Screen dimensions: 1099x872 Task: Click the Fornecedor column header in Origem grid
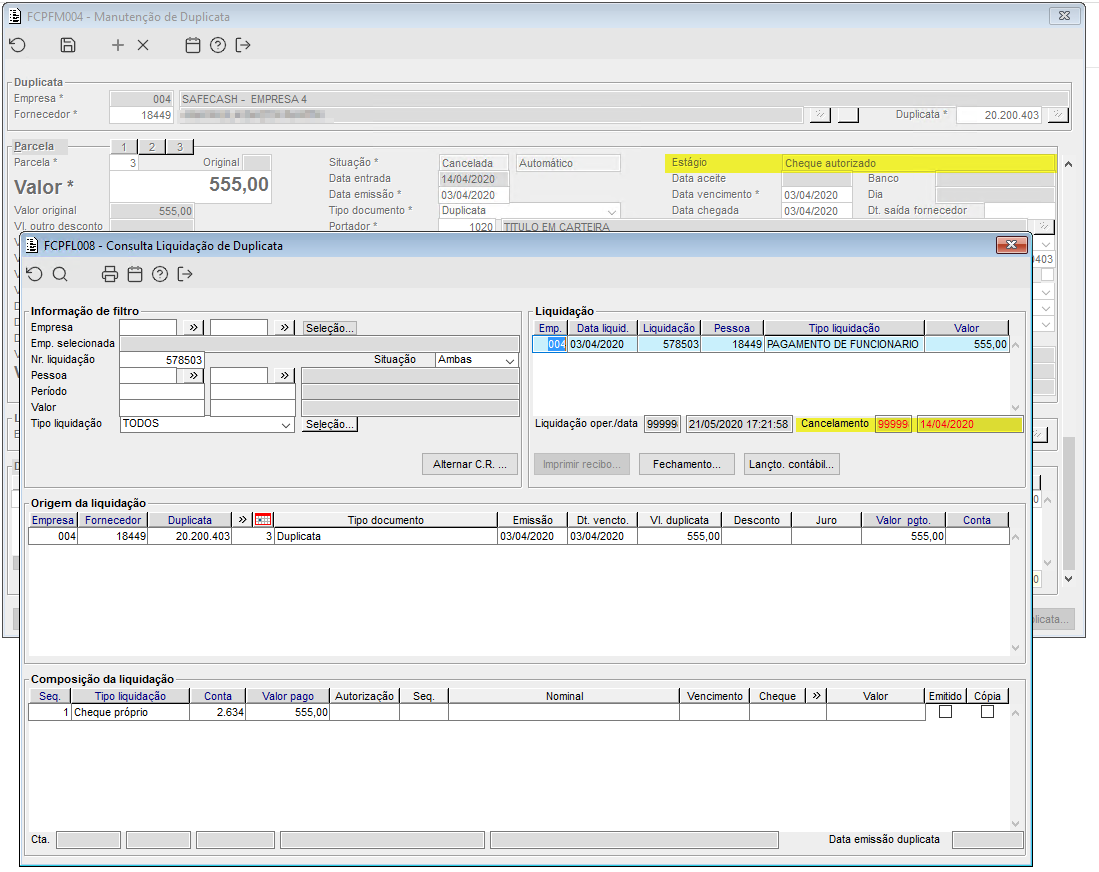pyautogui.click(x=113, y=520)
